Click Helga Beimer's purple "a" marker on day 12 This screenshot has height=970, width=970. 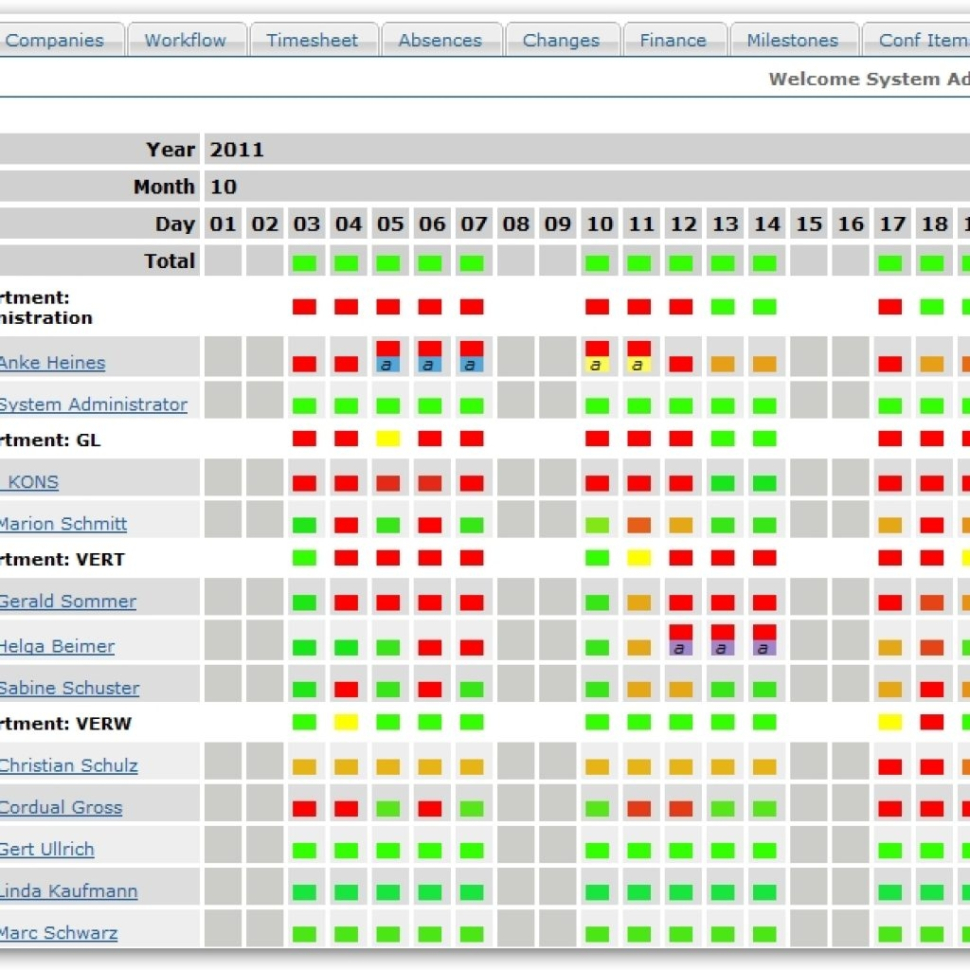[x=682, y=650]
